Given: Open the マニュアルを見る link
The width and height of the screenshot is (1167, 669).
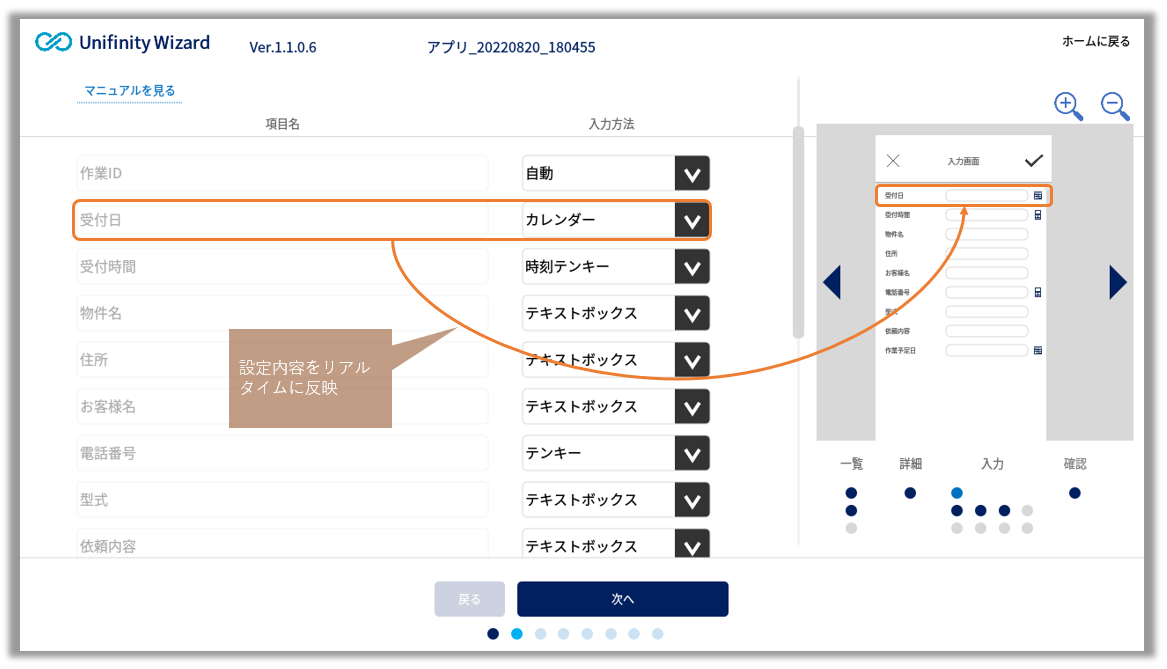Looking at the screenshot, I should pyautogui.click(x=129, y=89).
